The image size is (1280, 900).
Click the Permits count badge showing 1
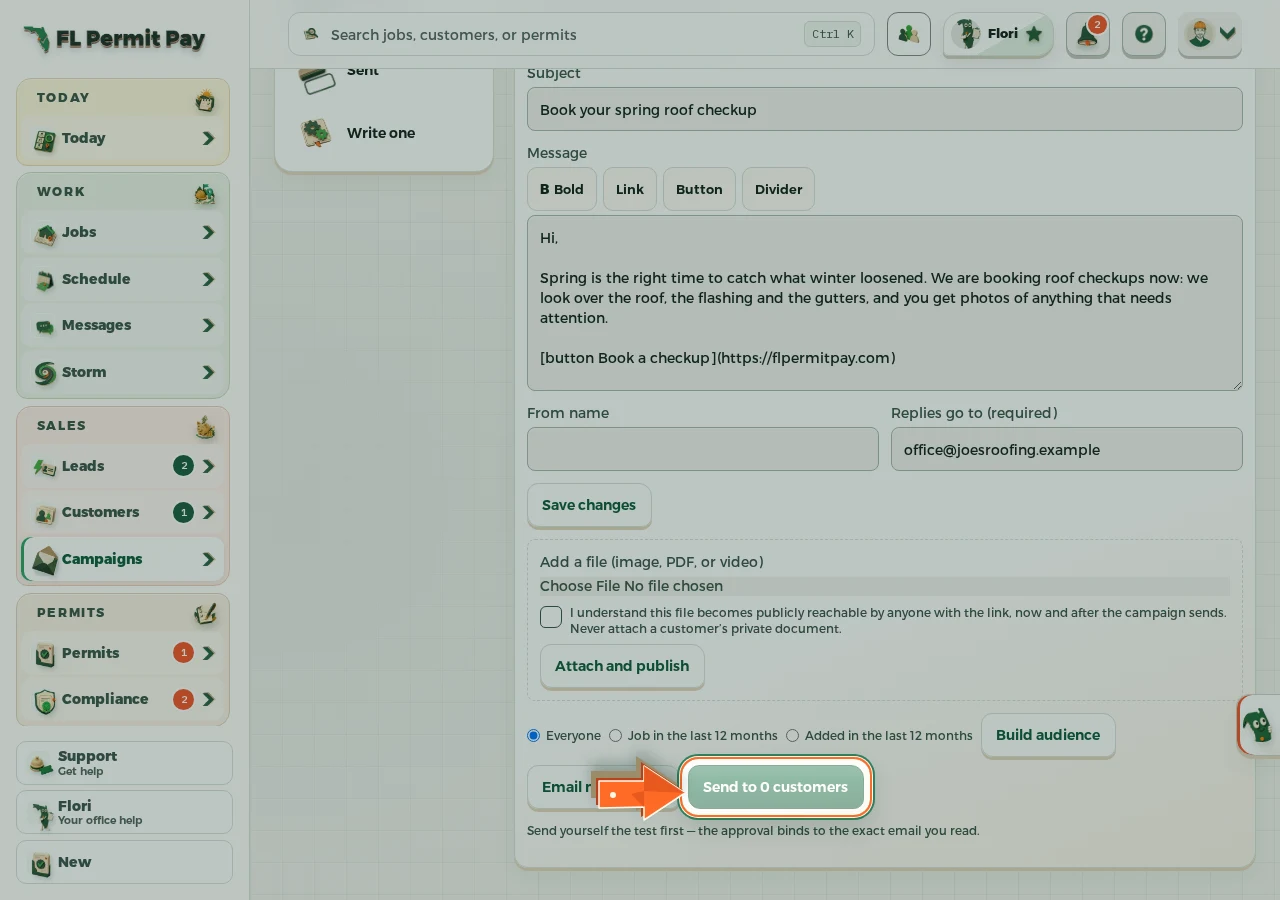coord(183,653)
